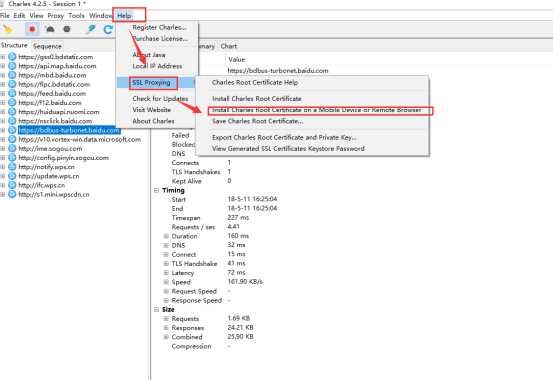Choose Check for Updates
The height and width of the screenshot is (381, 553).
click(x=160, y=98)
